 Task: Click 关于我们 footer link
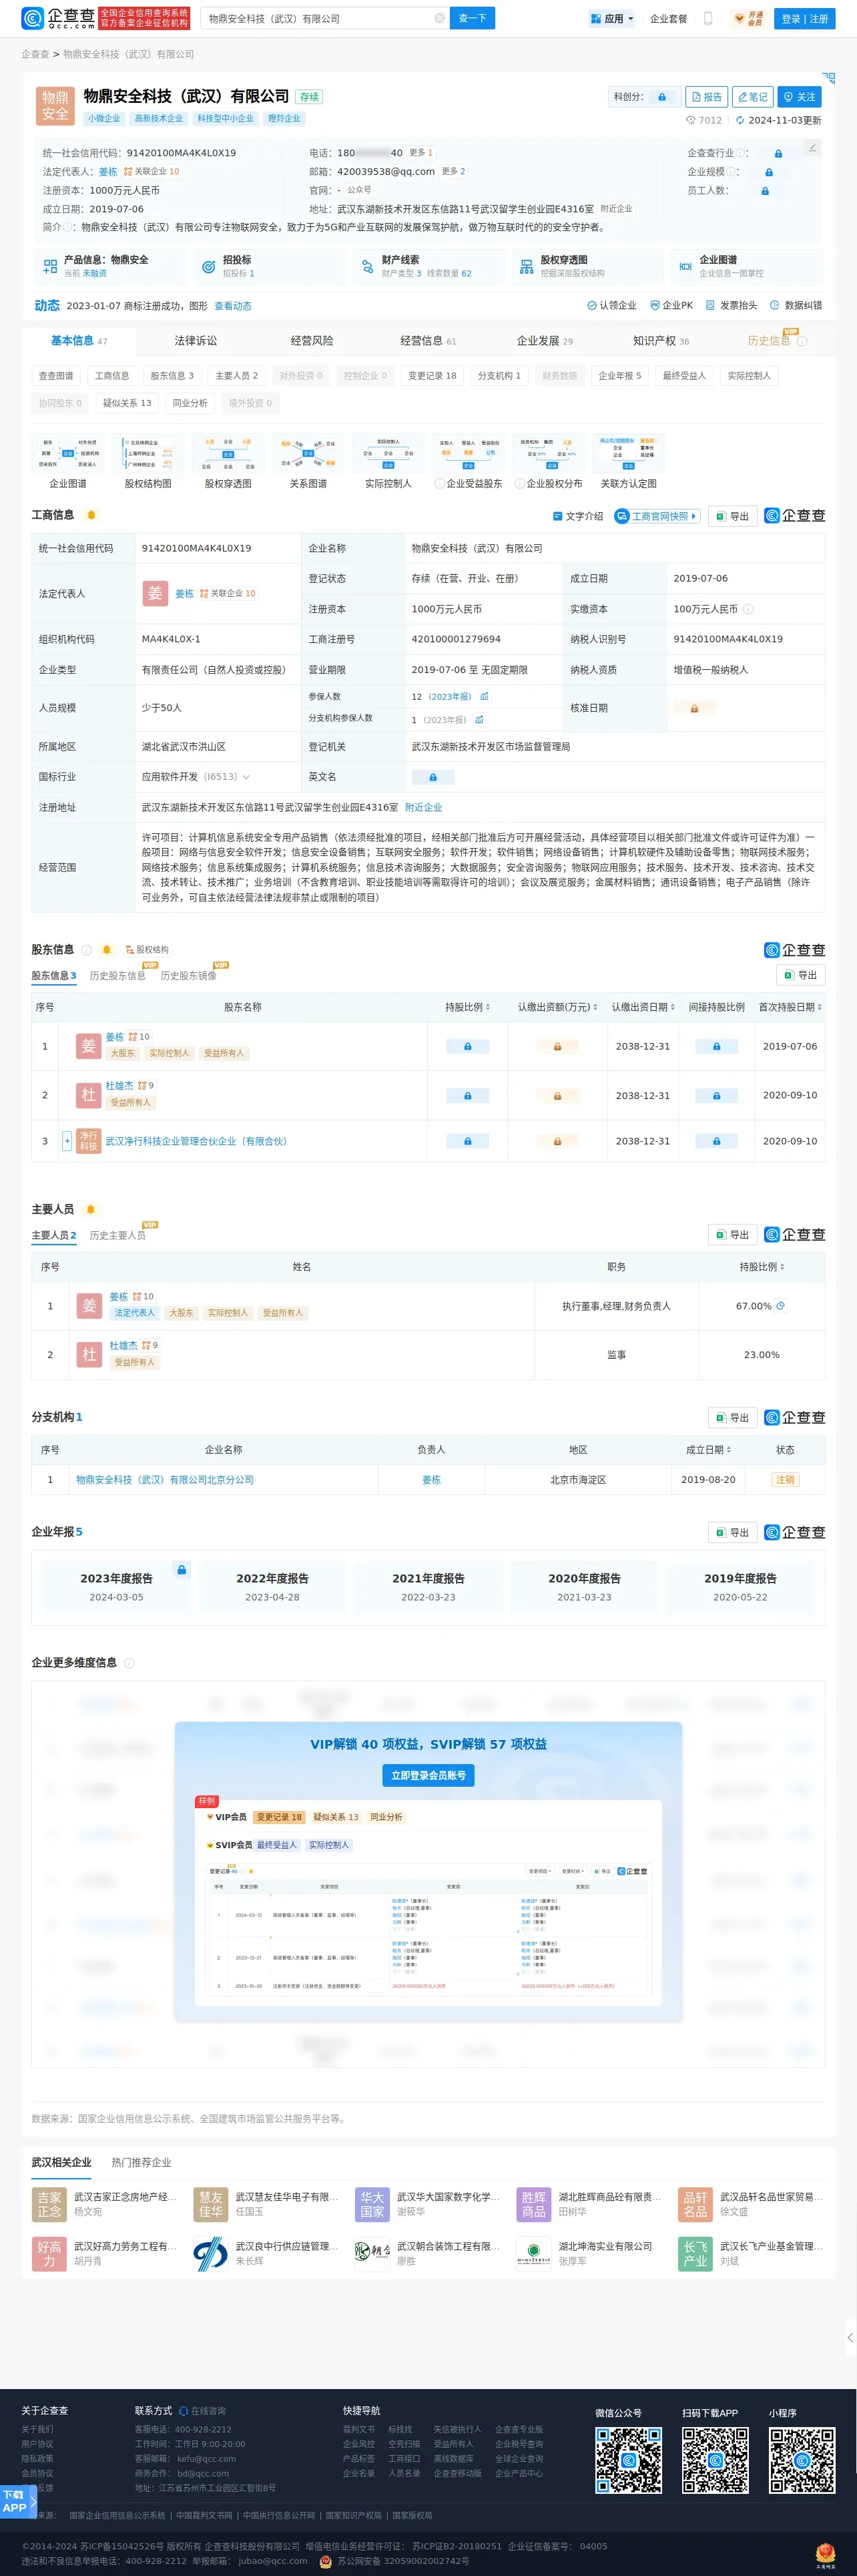[38, 2429]
